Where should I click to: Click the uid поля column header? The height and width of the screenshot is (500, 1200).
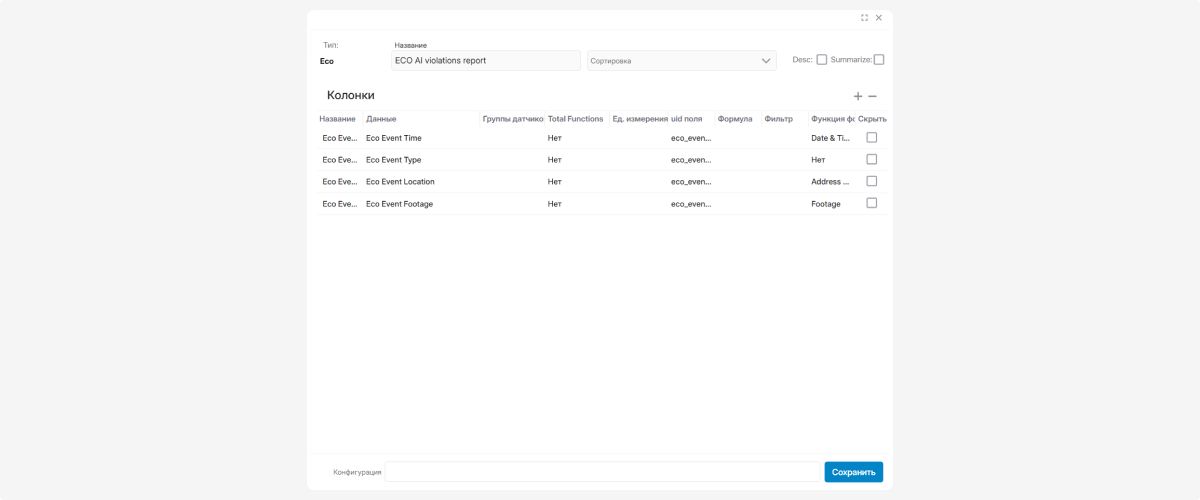click(687, 119)
